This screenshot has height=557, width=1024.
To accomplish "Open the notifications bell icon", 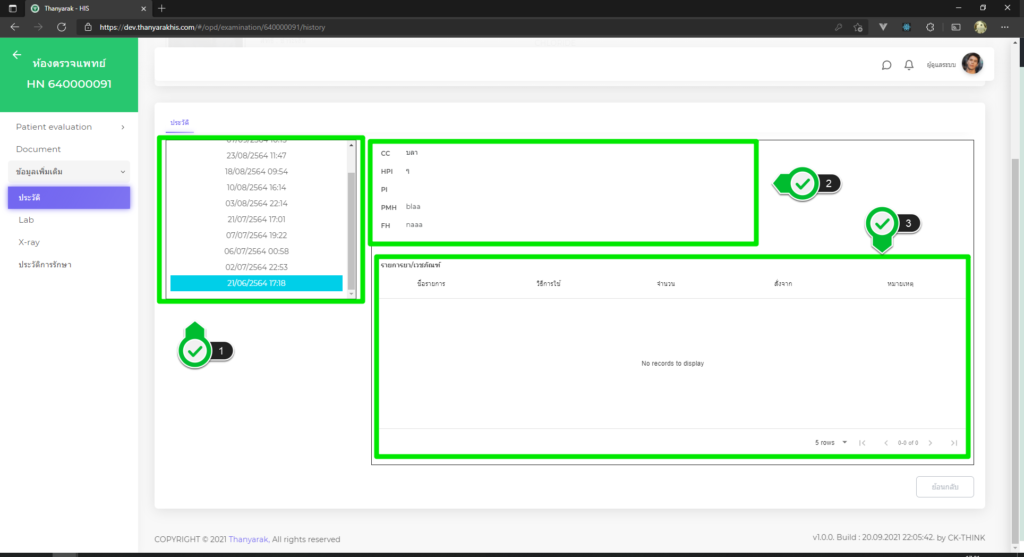I will [909, 65].
